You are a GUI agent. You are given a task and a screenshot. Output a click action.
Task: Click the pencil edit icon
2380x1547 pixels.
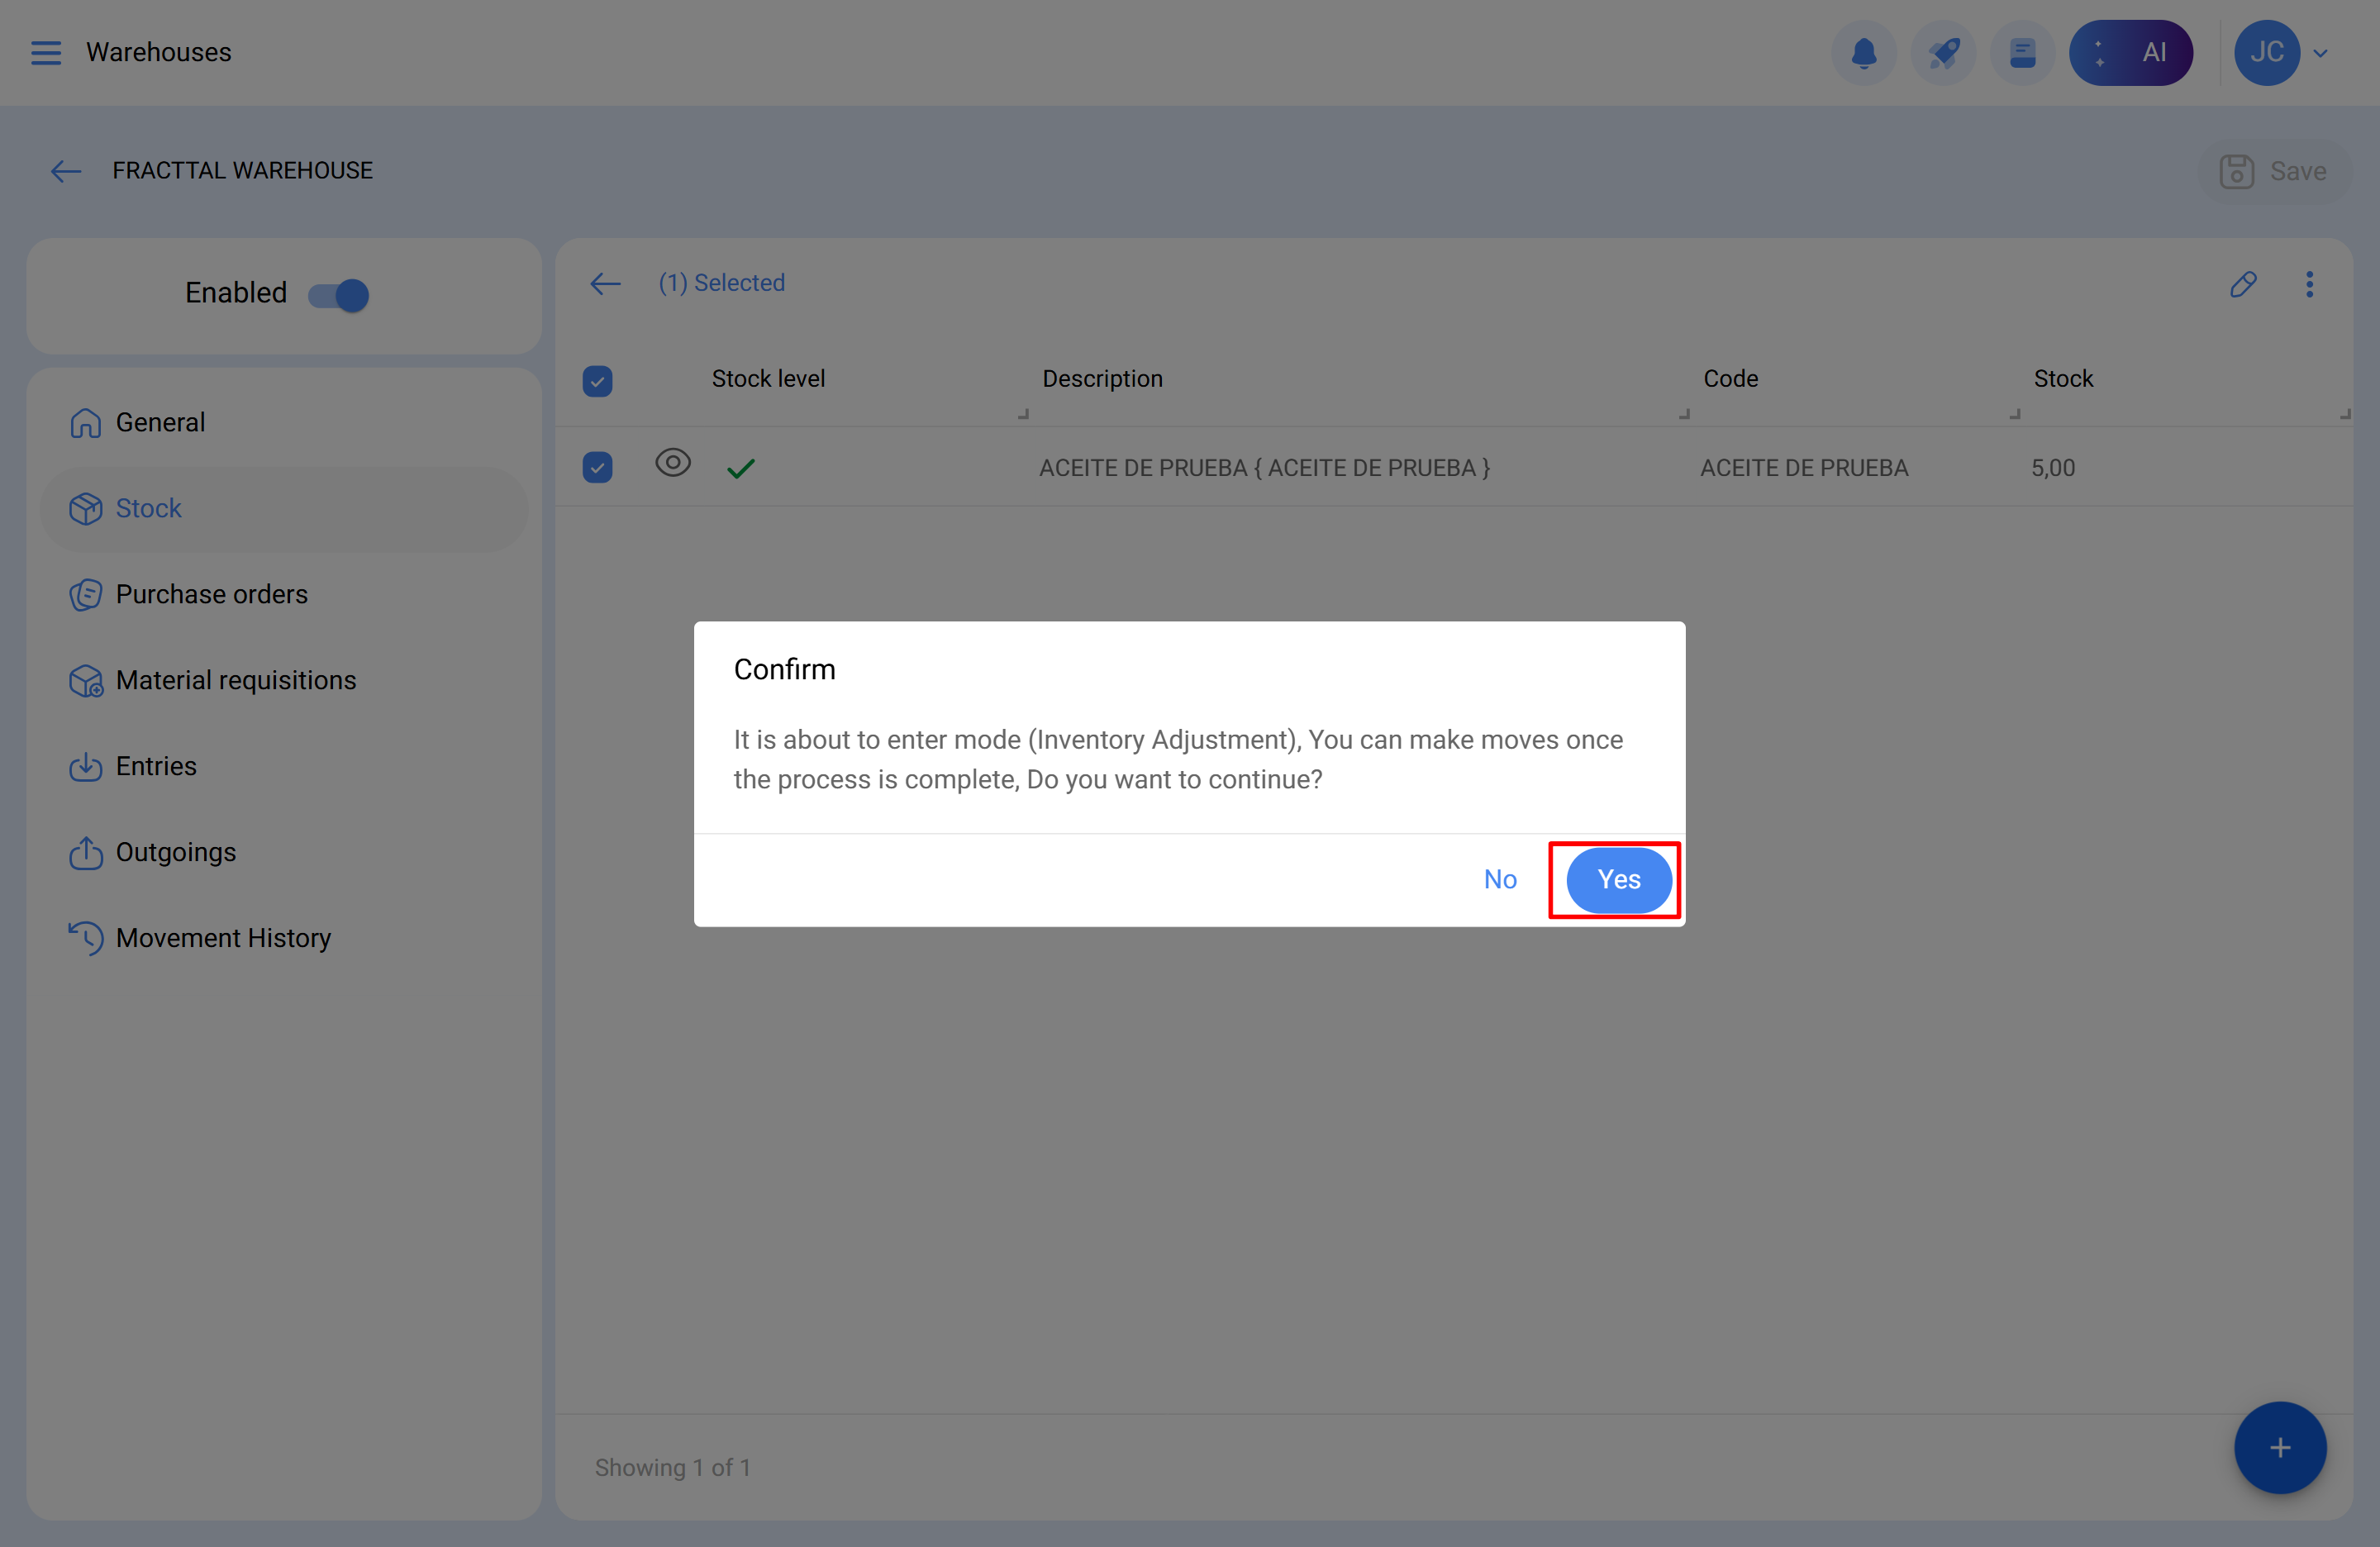[2243, 284]
